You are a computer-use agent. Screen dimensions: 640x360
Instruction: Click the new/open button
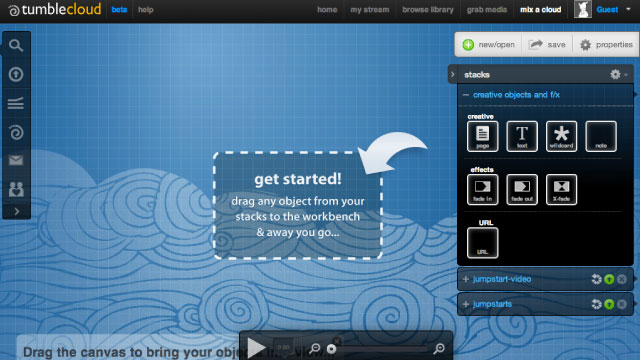(x=489, y=45)
